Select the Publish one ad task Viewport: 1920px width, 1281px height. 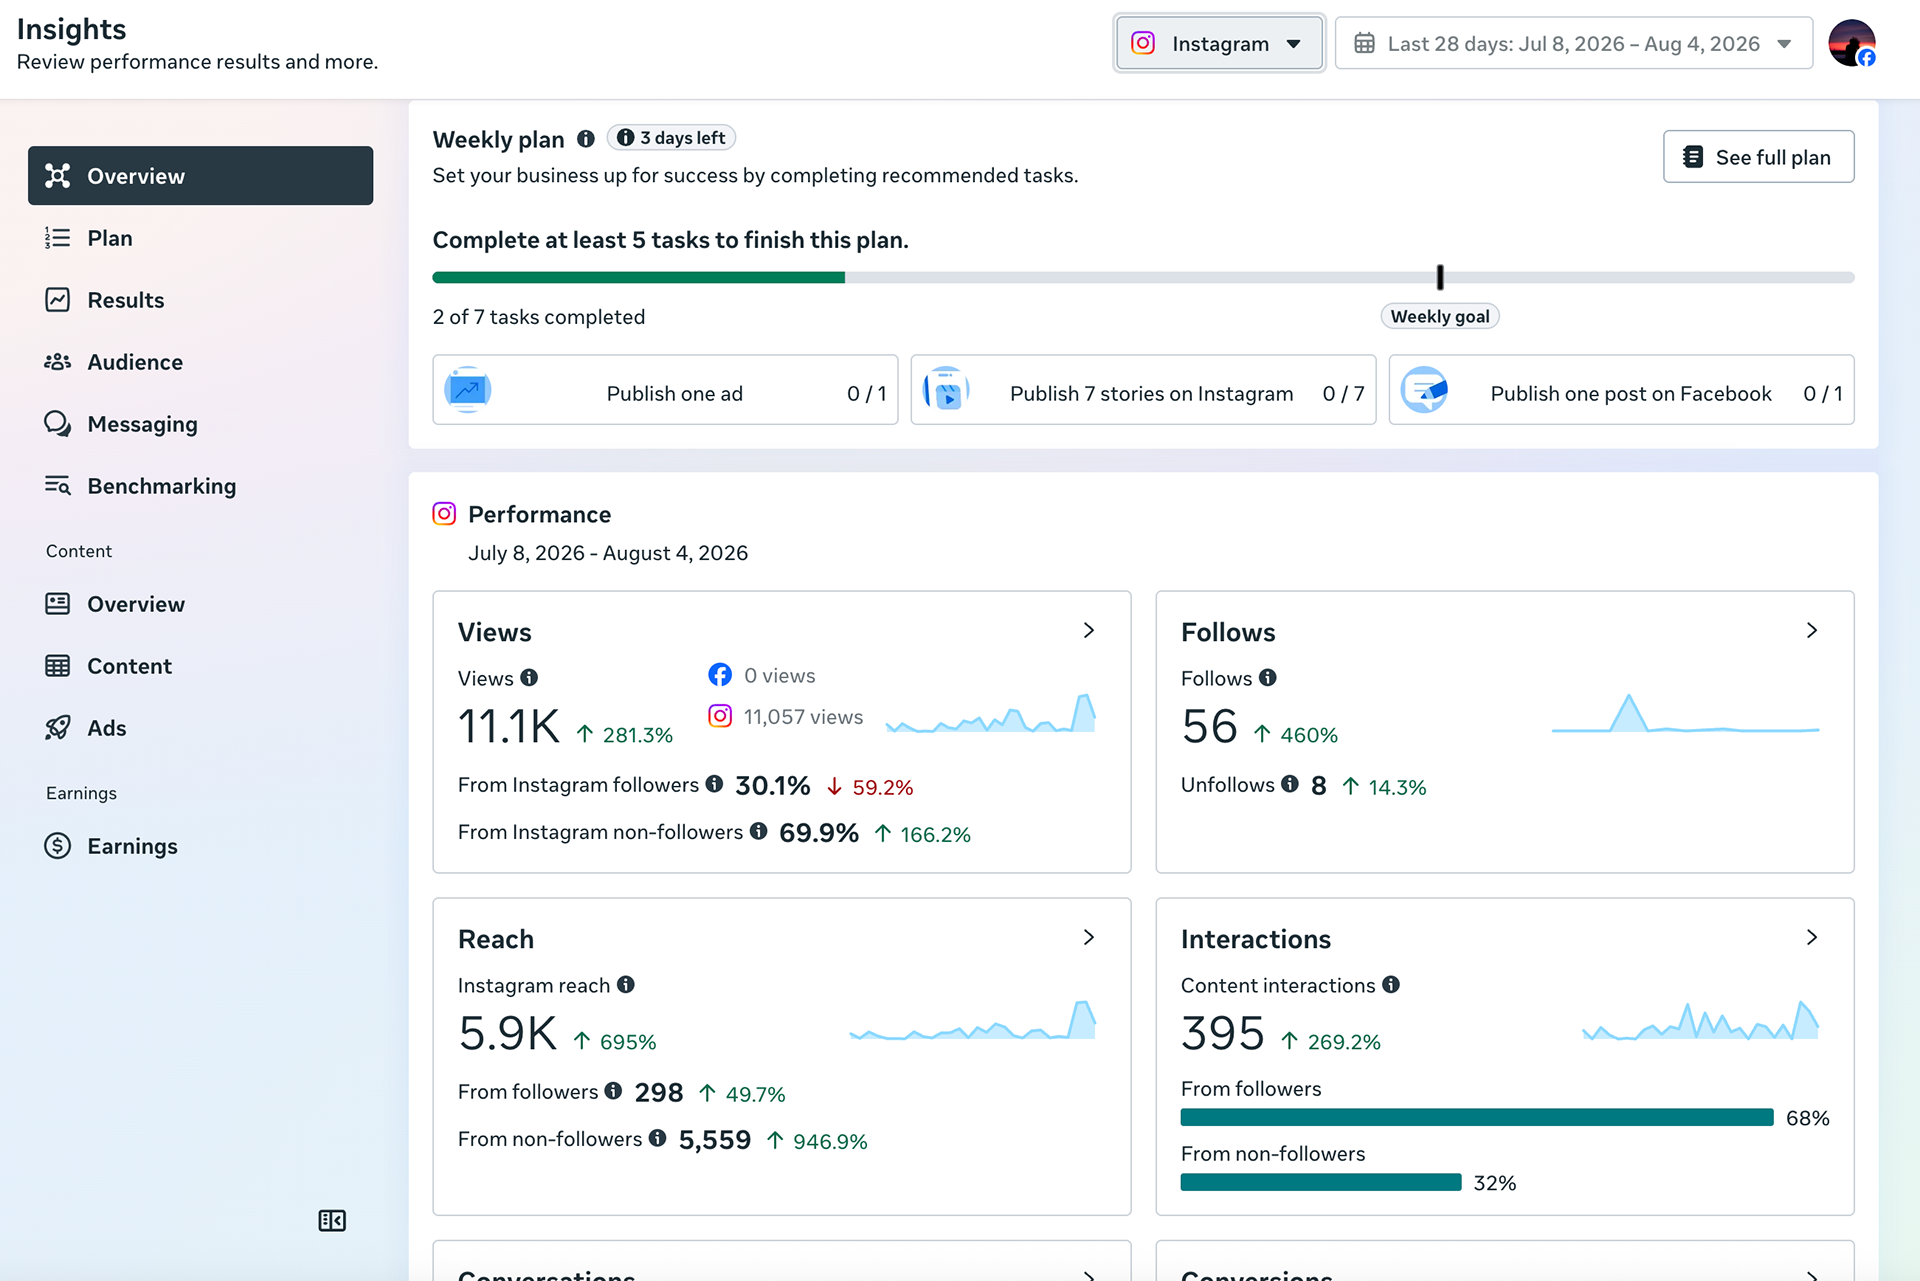665,390
